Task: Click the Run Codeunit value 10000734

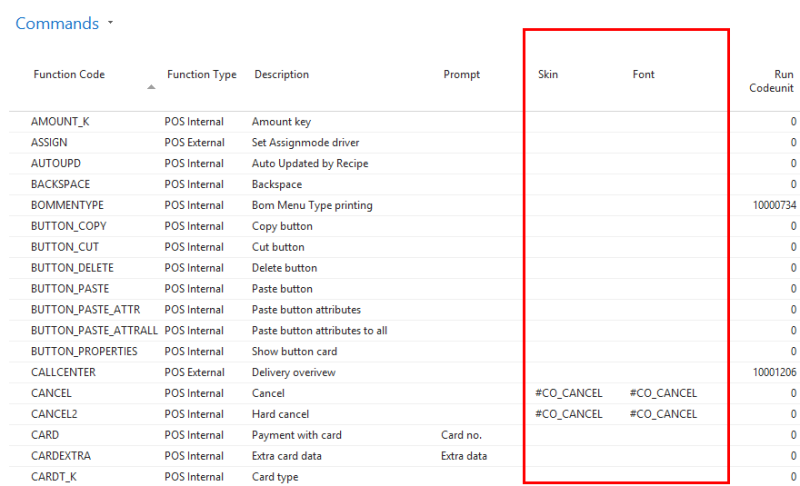Action: 774,206
